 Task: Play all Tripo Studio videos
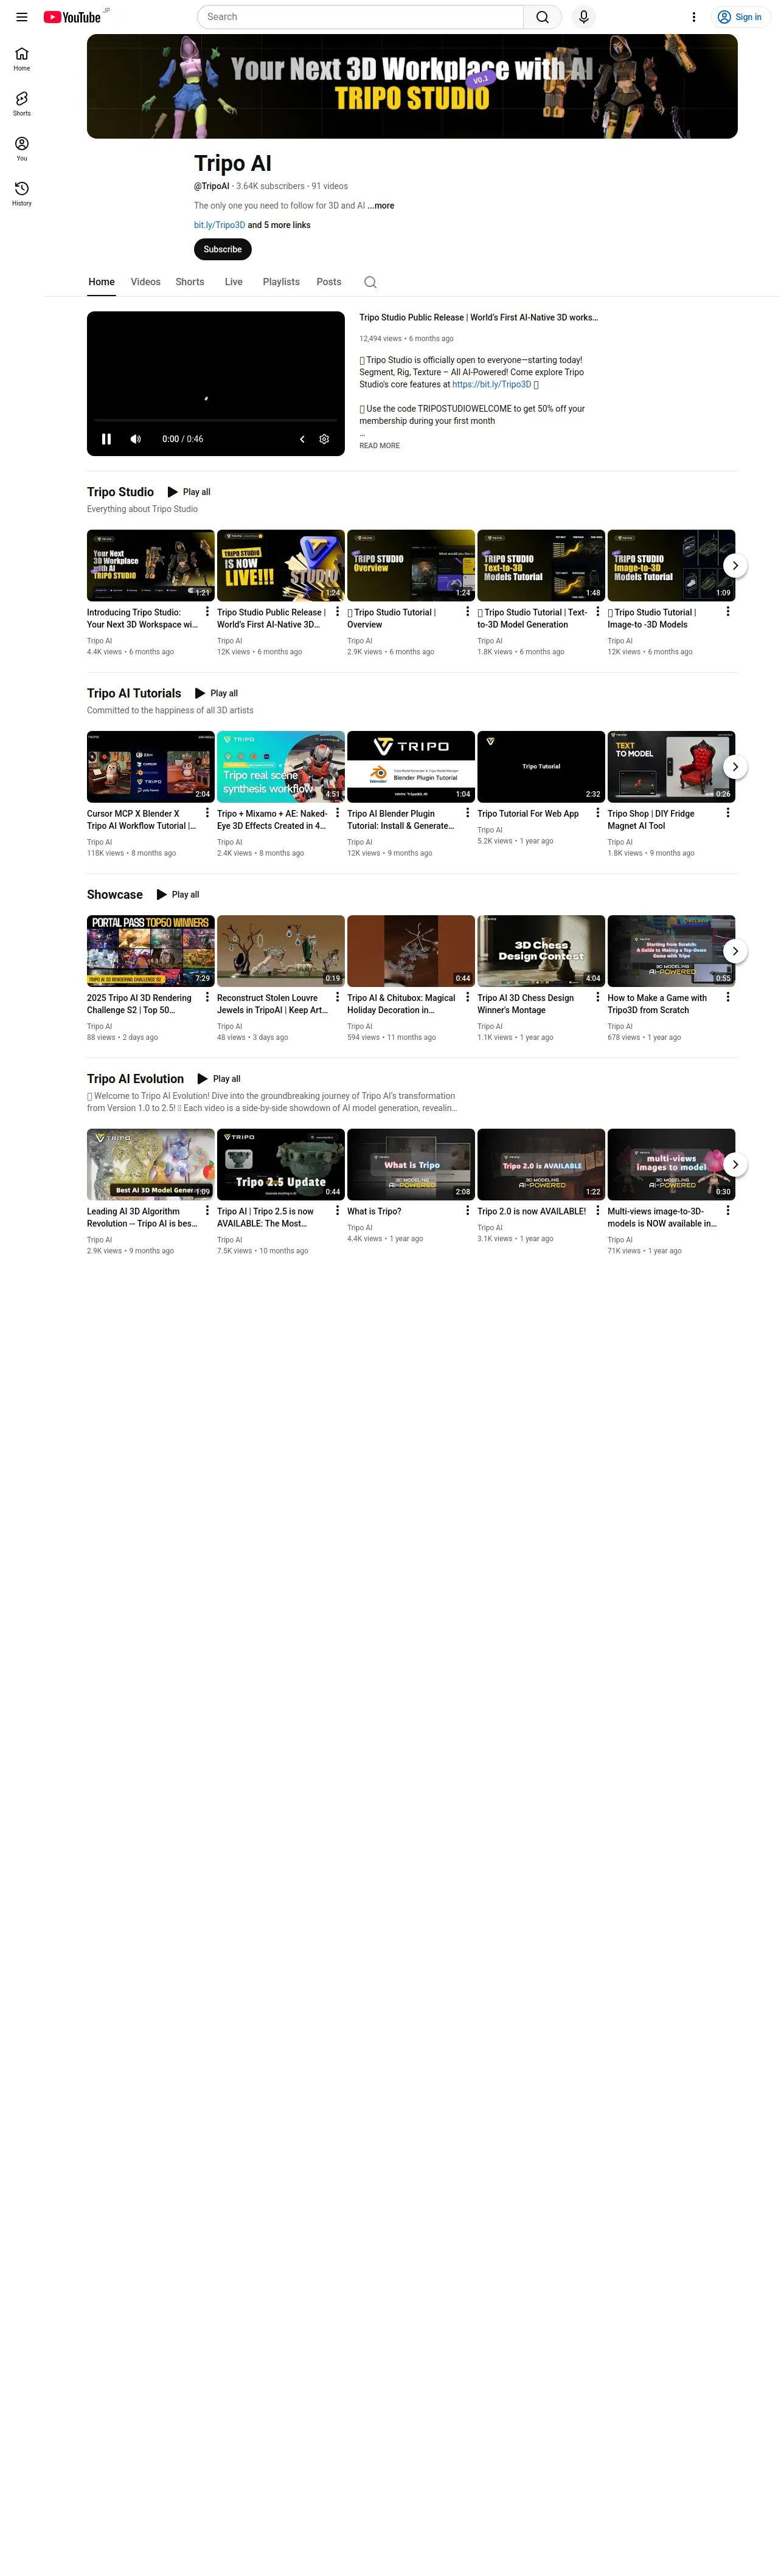click(x=189, y=492)
